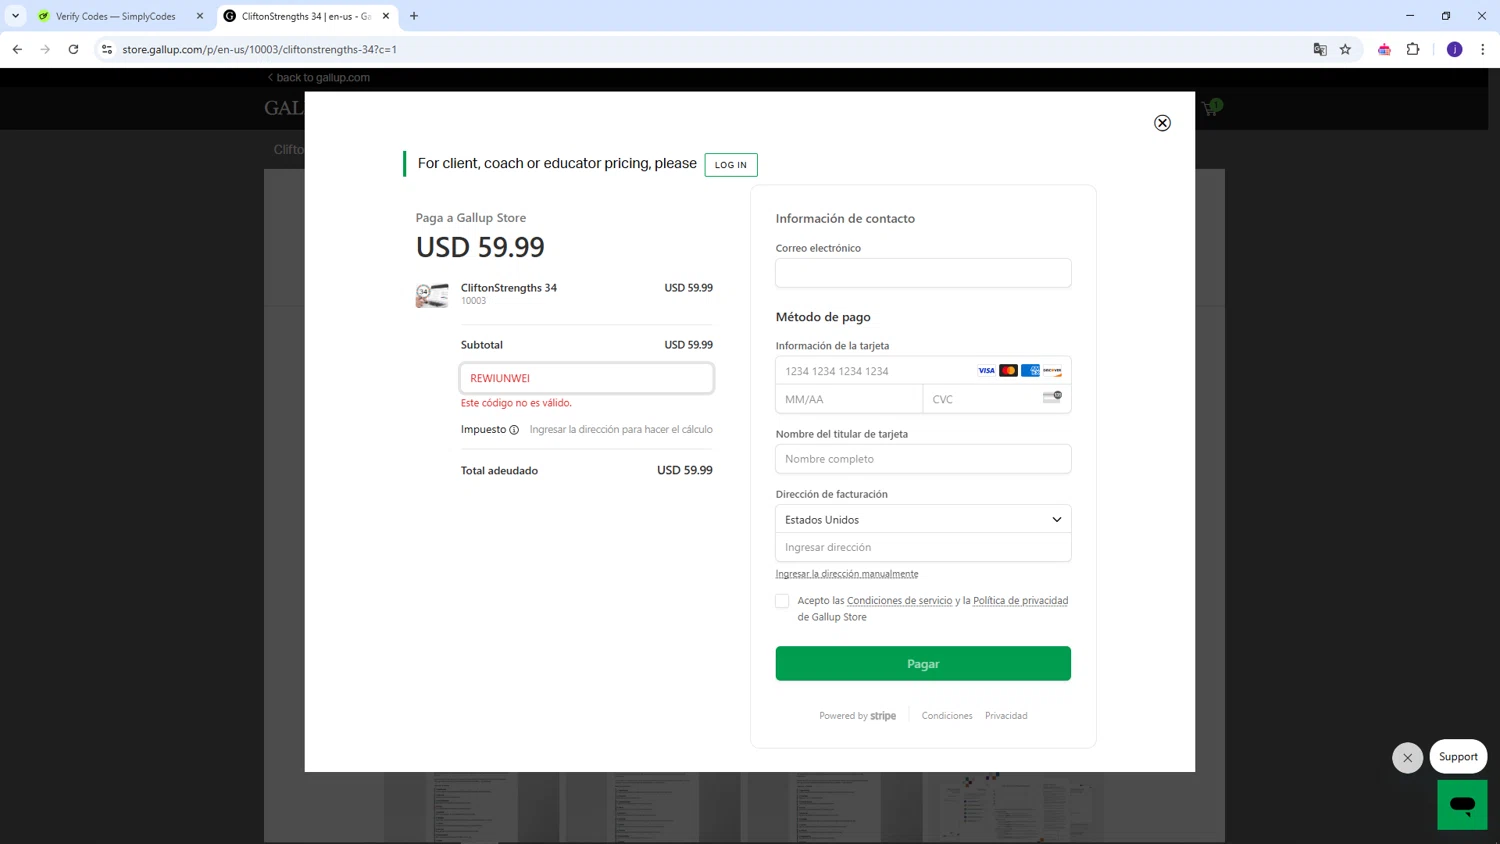Click the translate page icon
The height and width of the screenshot is (844, 1500).
pos(1320,49)
